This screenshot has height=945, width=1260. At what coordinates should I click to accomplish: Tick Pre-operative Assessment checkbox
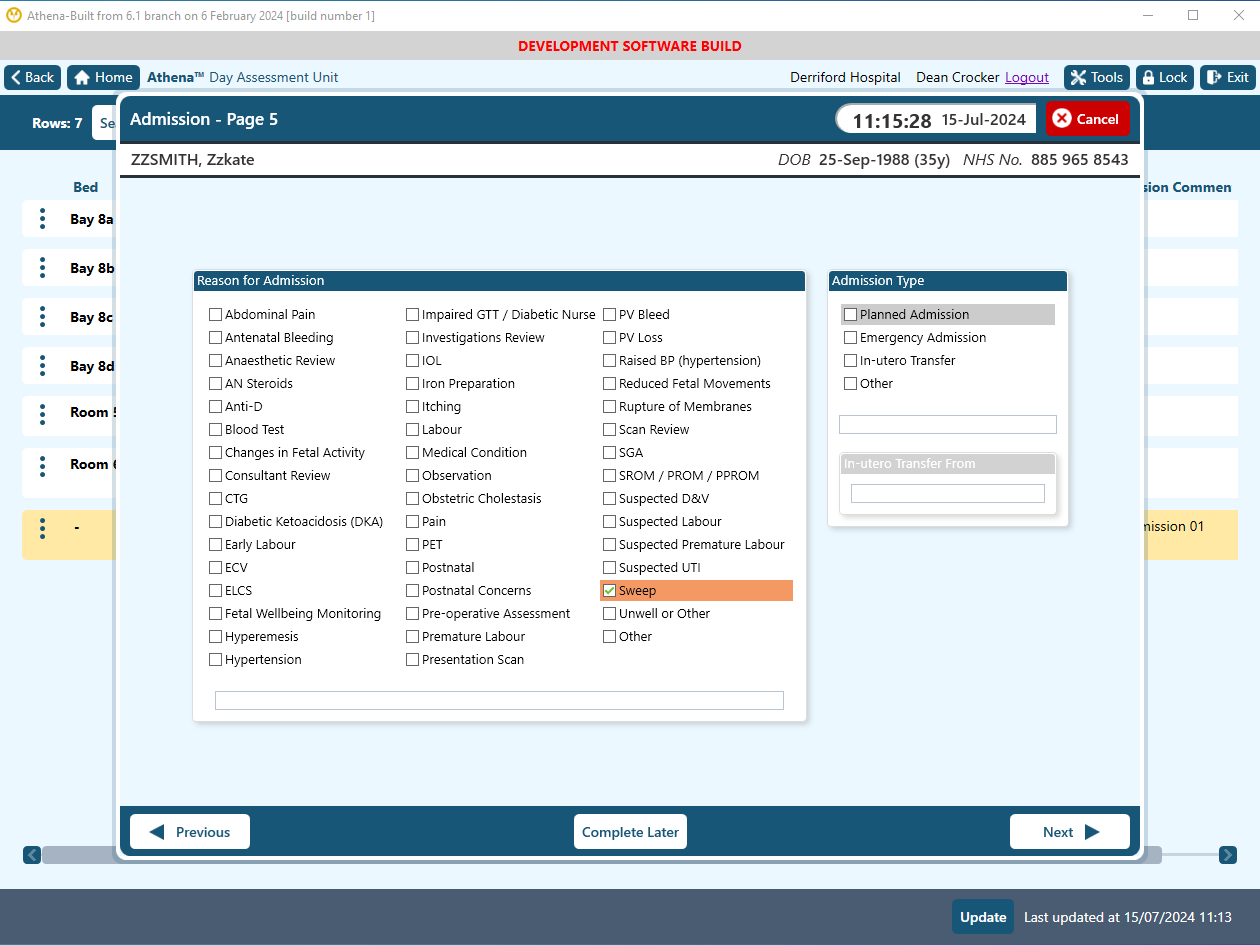pos(412,613)
